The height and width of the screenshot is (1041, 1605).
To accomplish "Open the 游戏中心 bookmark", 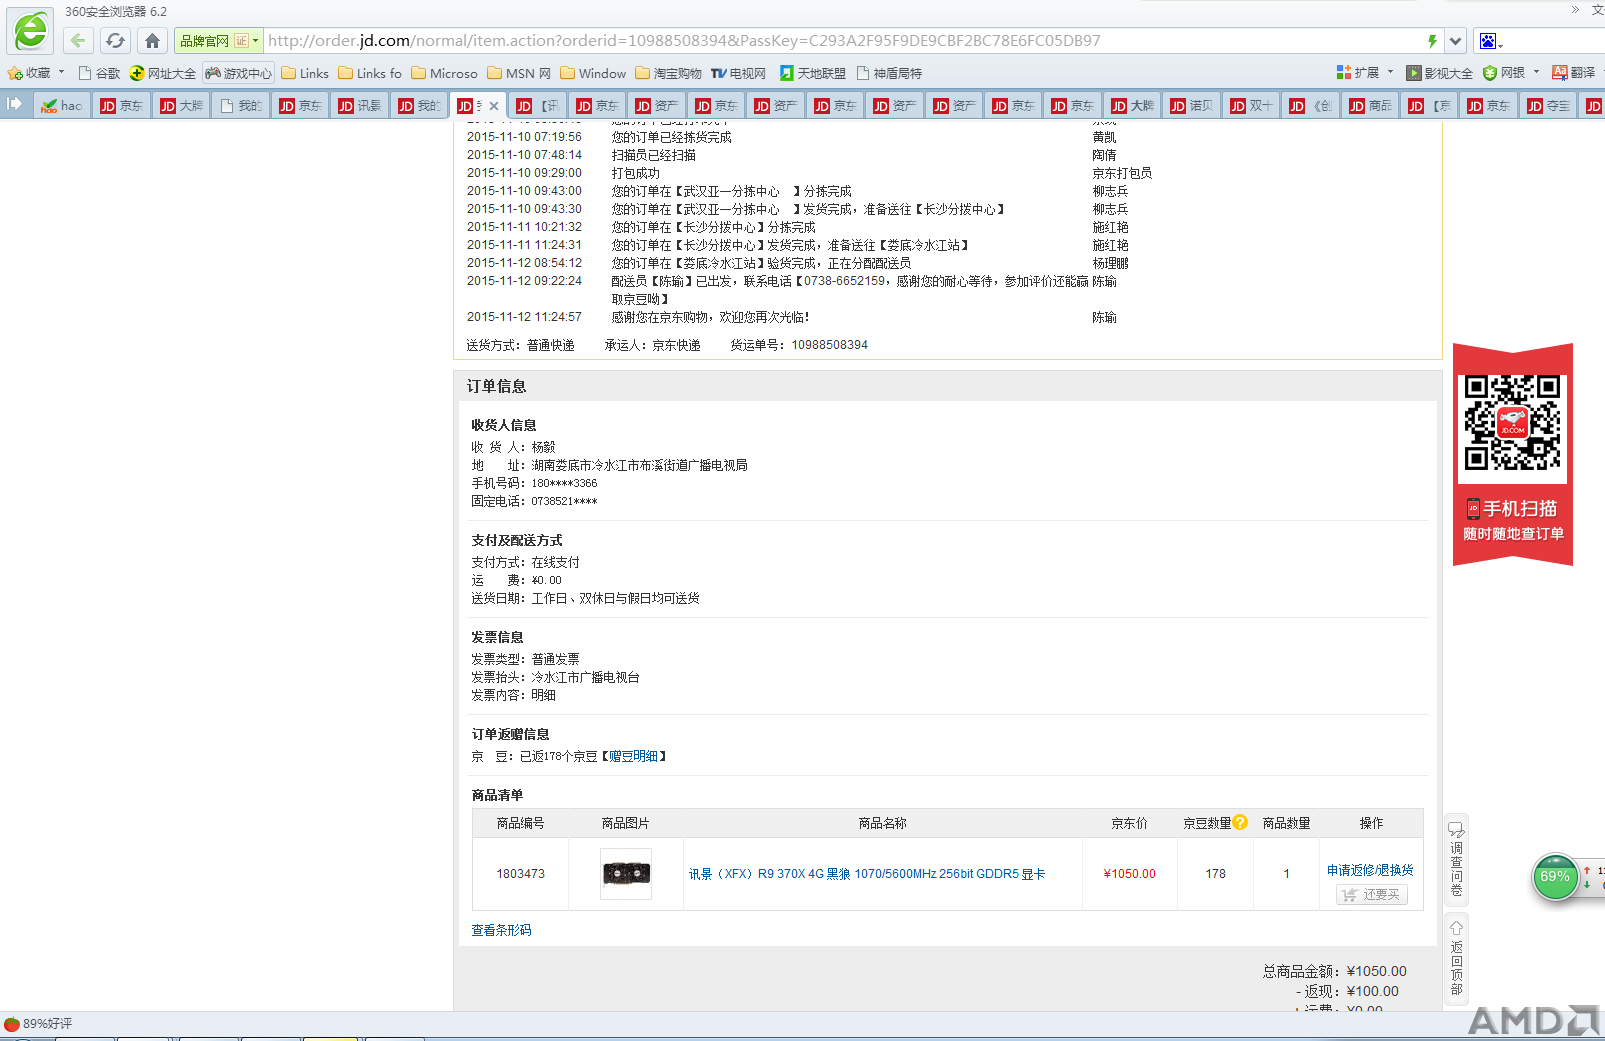I will click(x=238, y=73).
